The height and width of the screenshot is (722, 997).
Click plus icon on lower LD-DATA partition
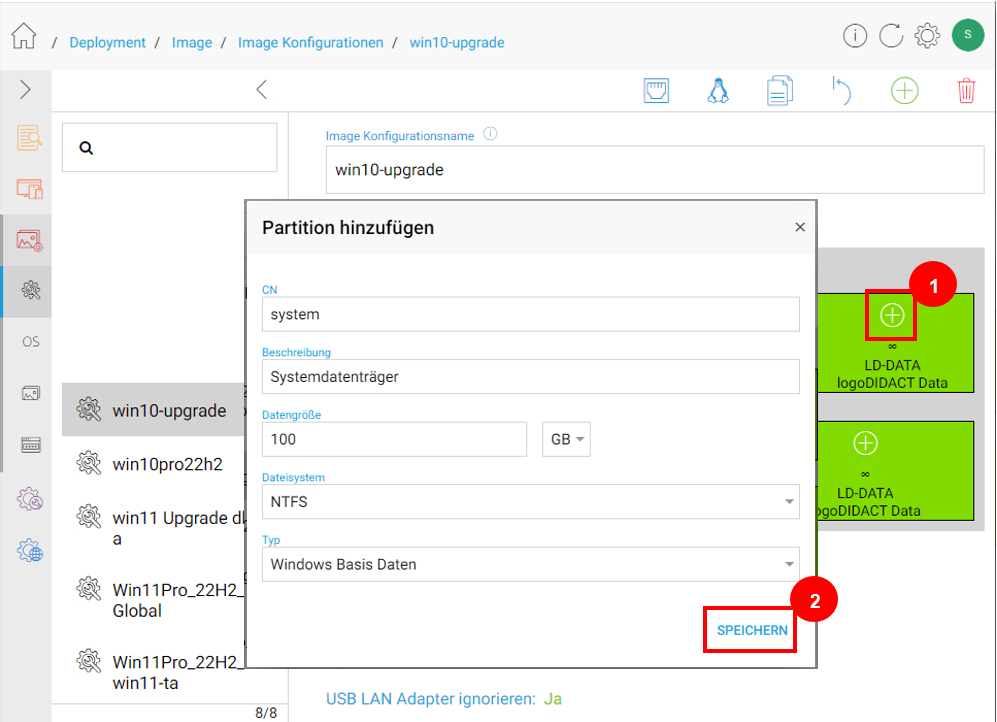click(x=865, y=443)
